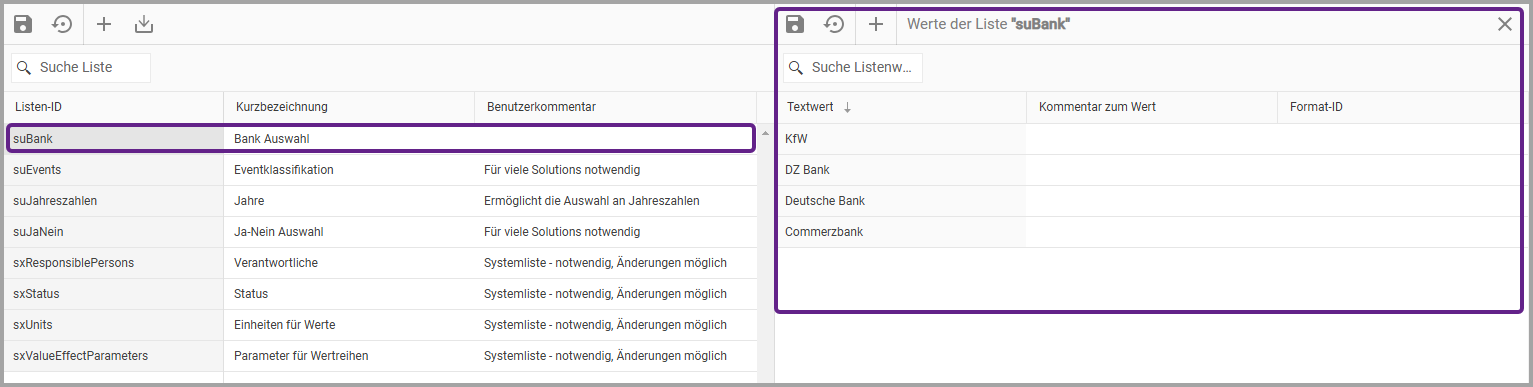Add a new value to suBank list
1533x387 pixels.
click(x=876, y=24)
